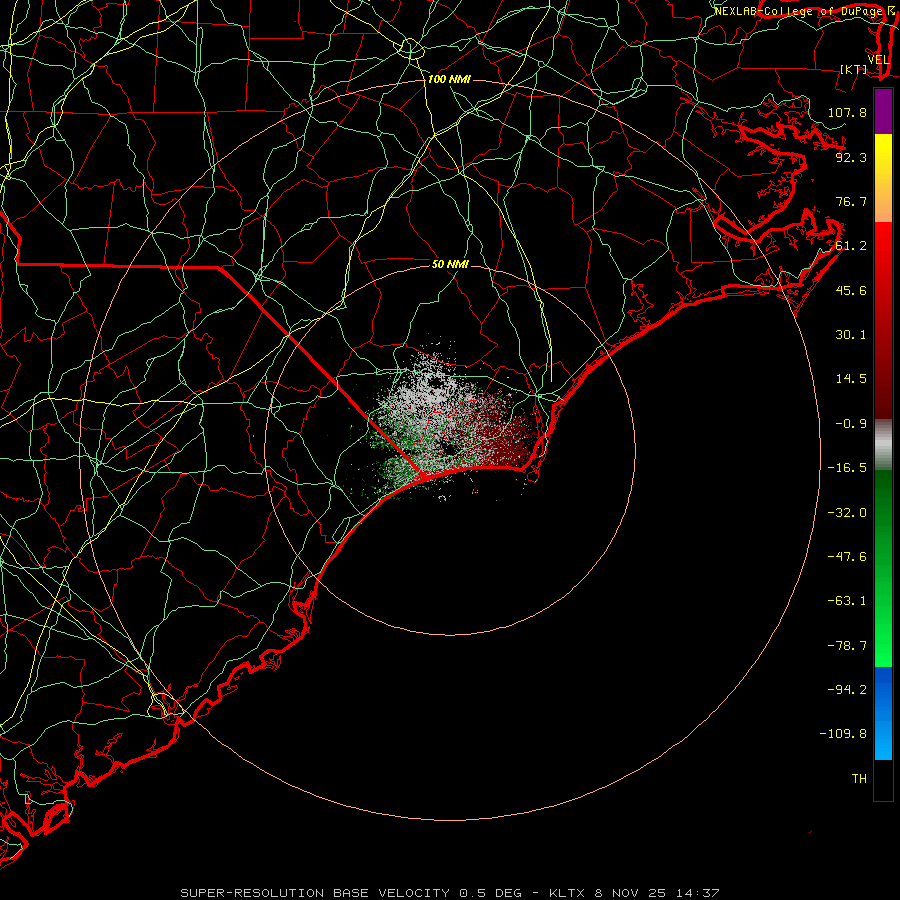Click the 107.8 velocity scale value
The width and height of the screenshot is (900, 900).
click(847, 112)
